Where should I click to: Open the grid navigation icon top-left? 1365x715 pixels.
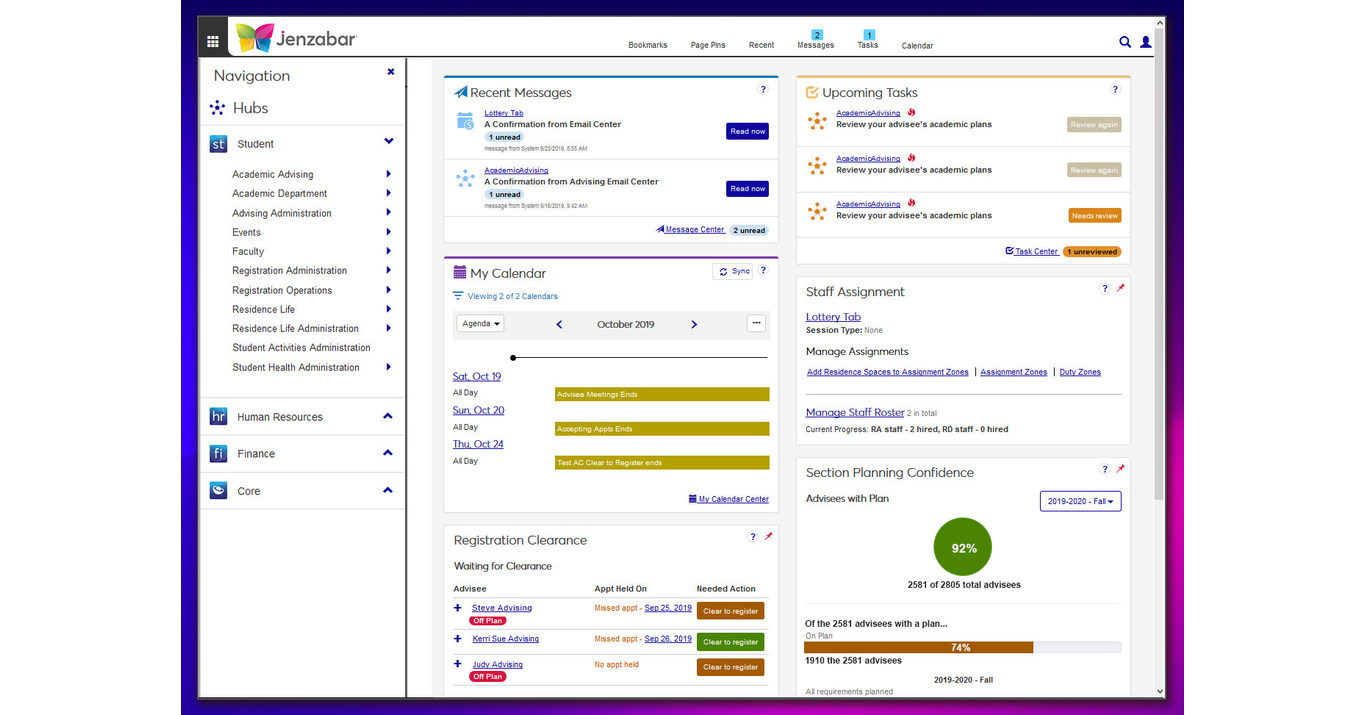click(212, 42)
